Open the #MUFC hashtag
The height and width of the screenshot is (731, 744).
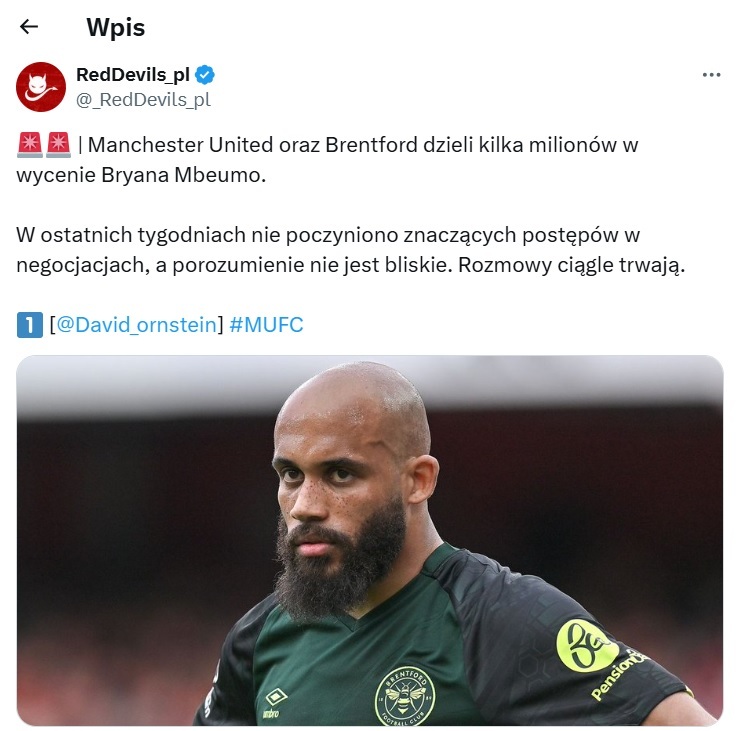click(266, 325)
